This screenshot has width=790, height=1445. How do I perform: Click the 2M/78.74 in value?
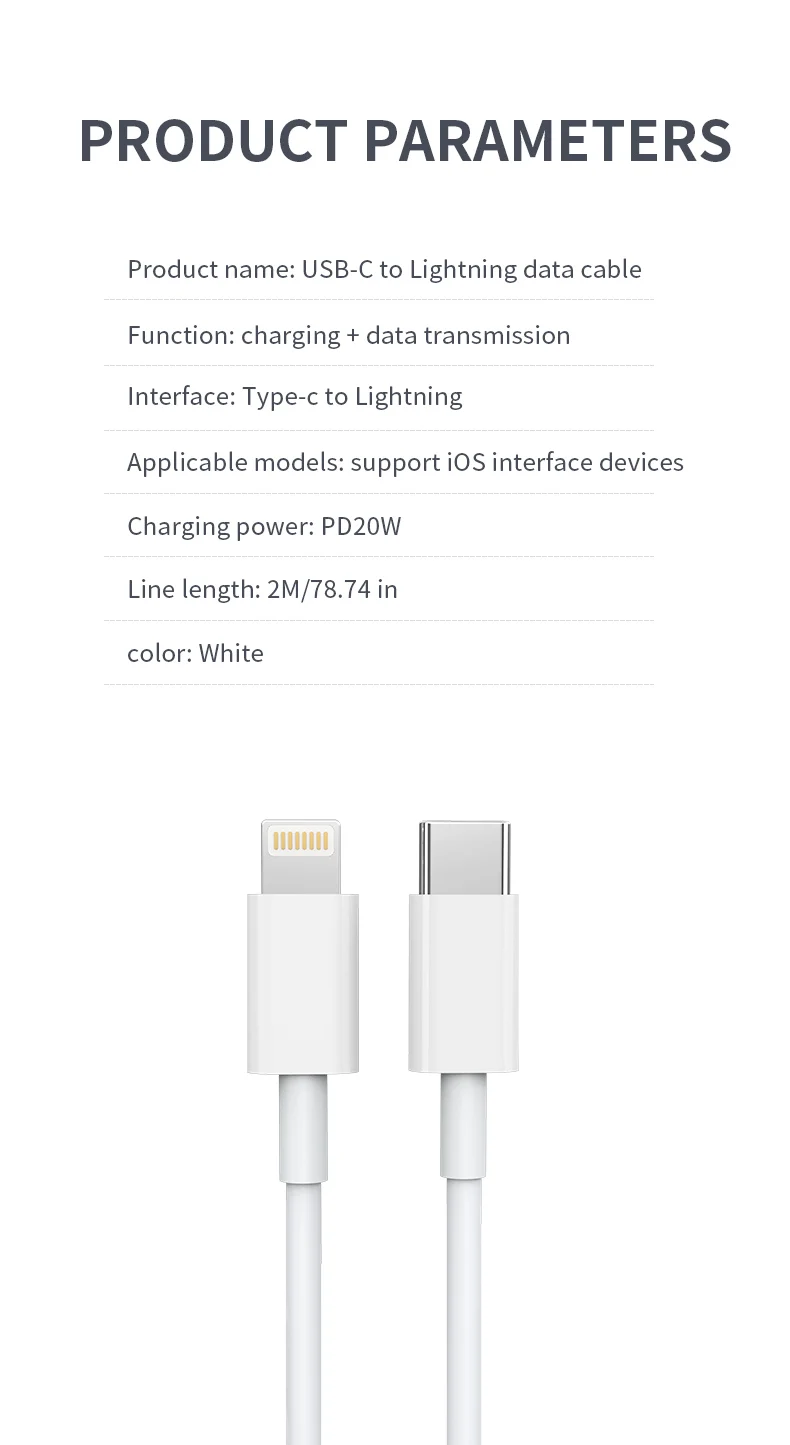(332, 589)
